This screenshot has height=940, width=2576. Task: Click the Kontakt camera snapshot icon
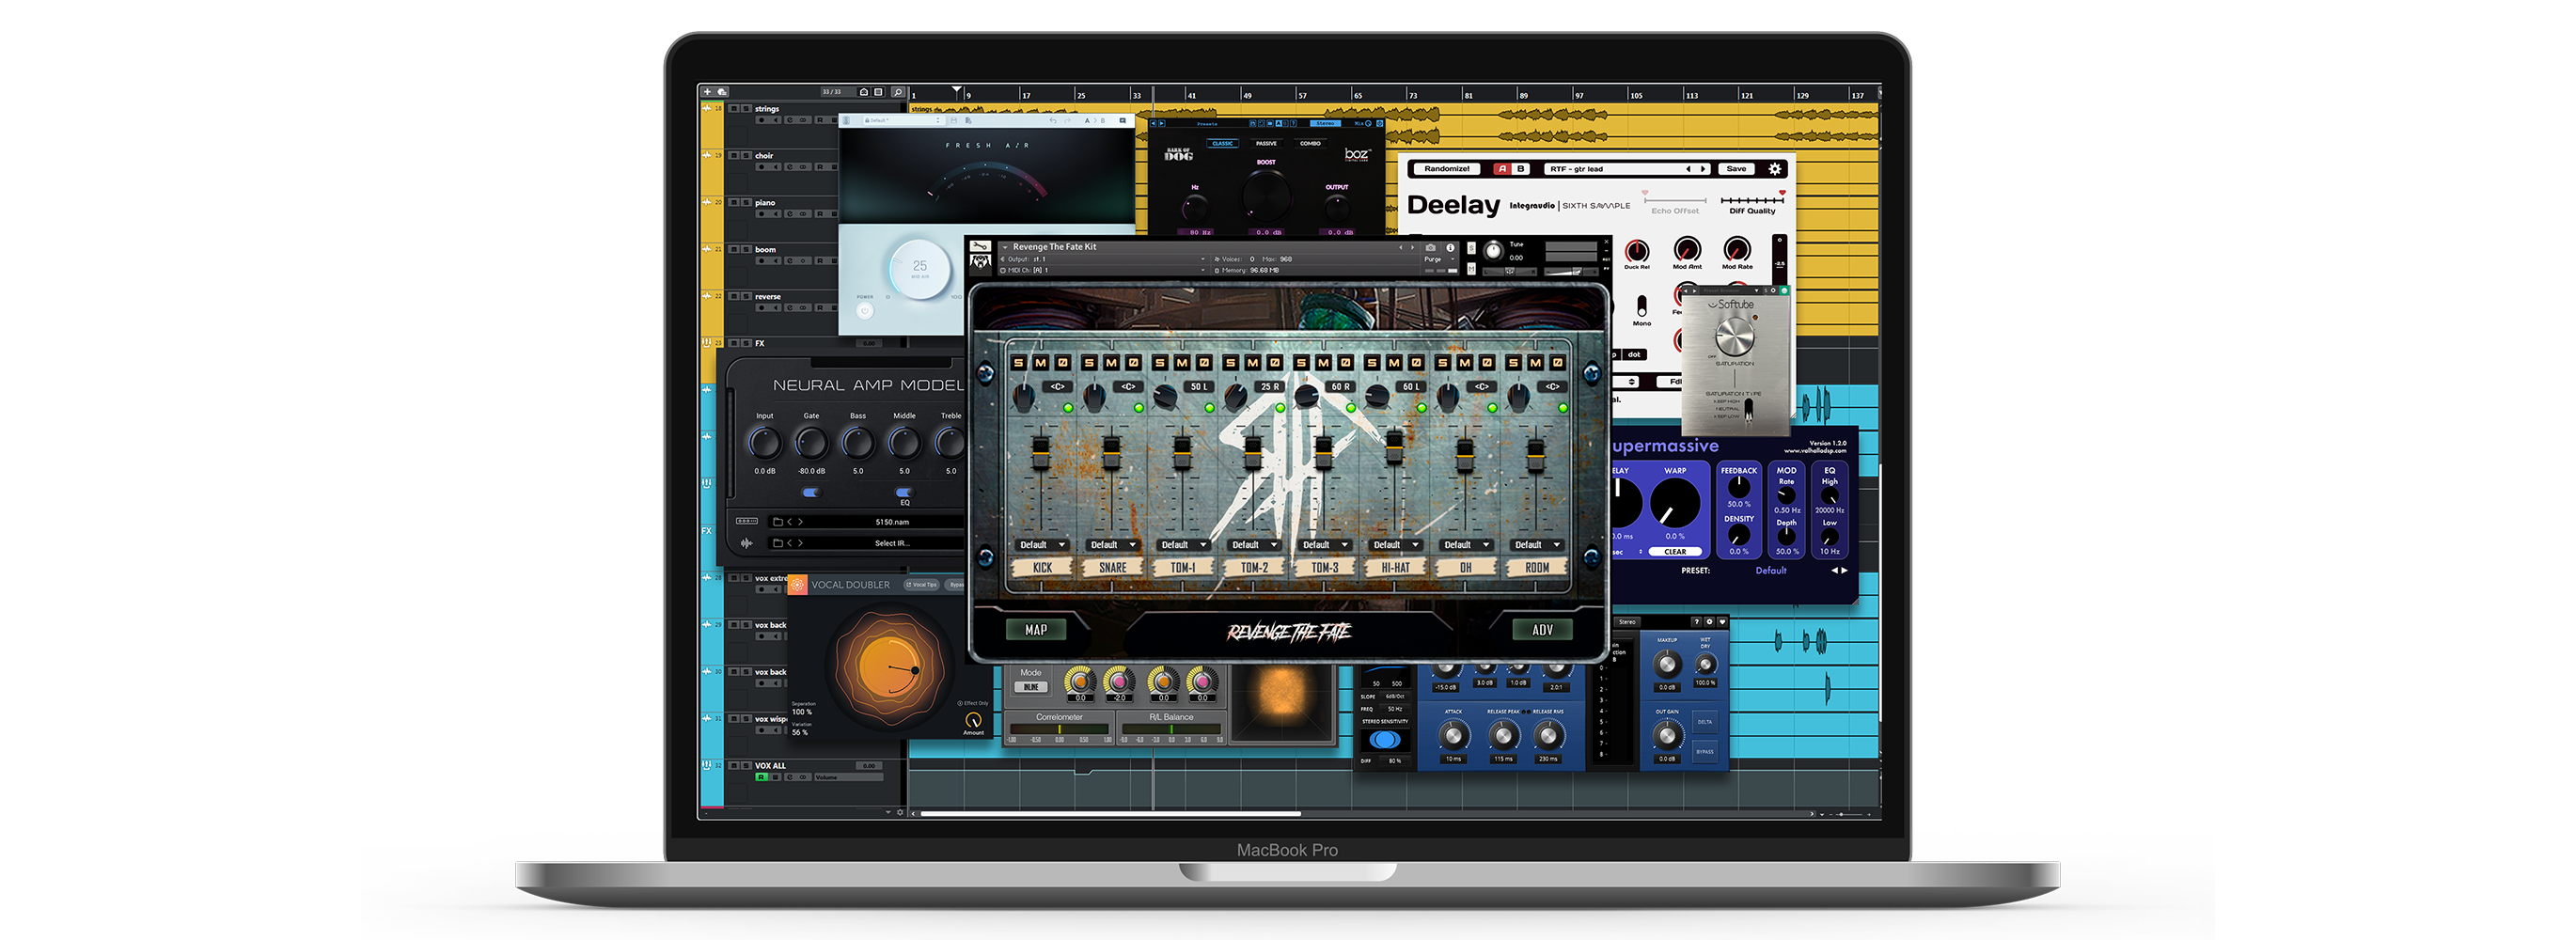point(1431,247)
